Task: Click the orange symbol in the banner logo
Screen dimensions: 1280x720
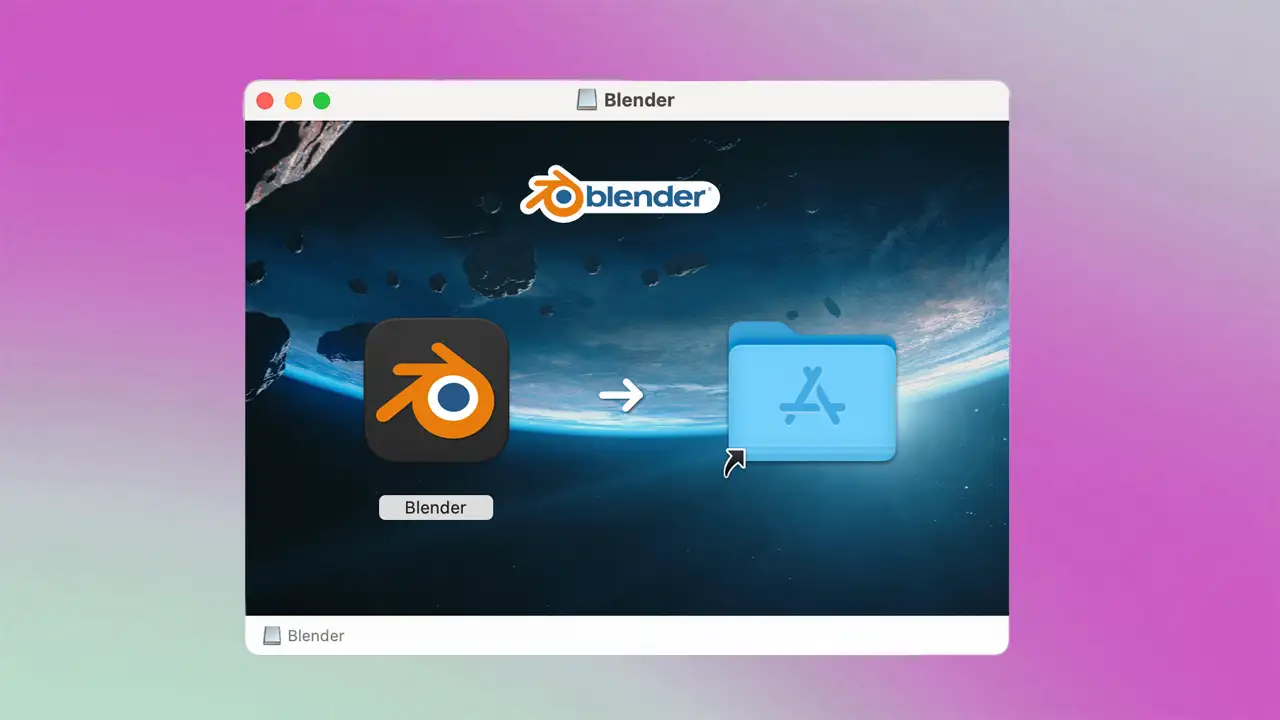Action: coord(550,195)
